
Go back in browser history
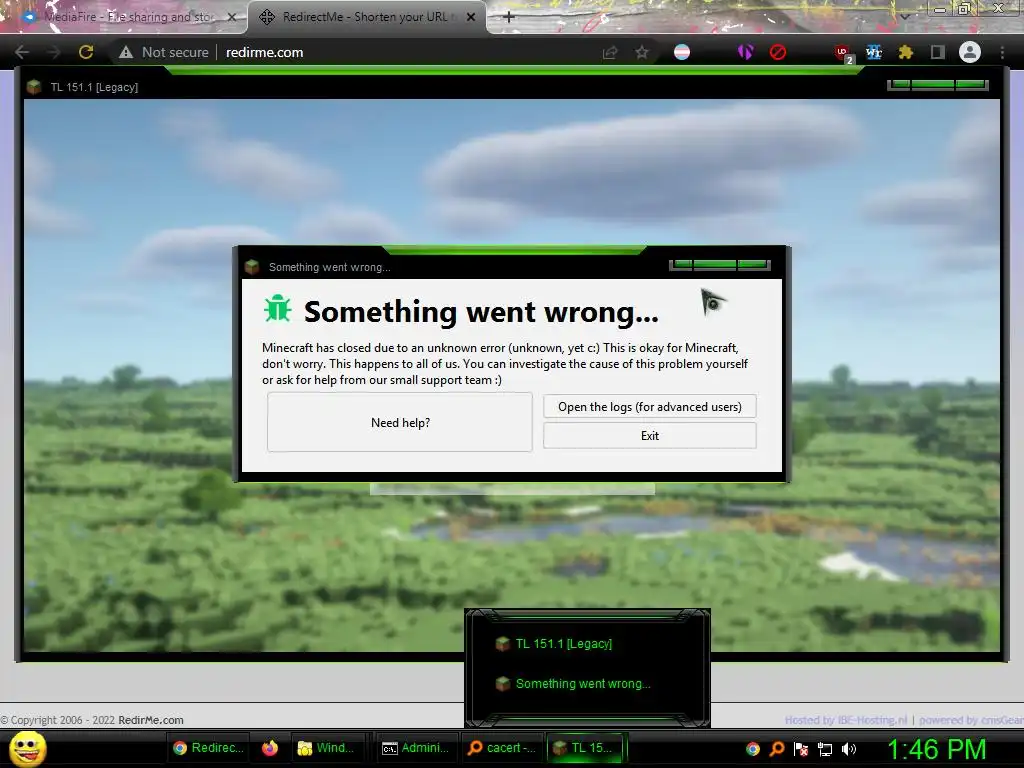coord(22,52)
